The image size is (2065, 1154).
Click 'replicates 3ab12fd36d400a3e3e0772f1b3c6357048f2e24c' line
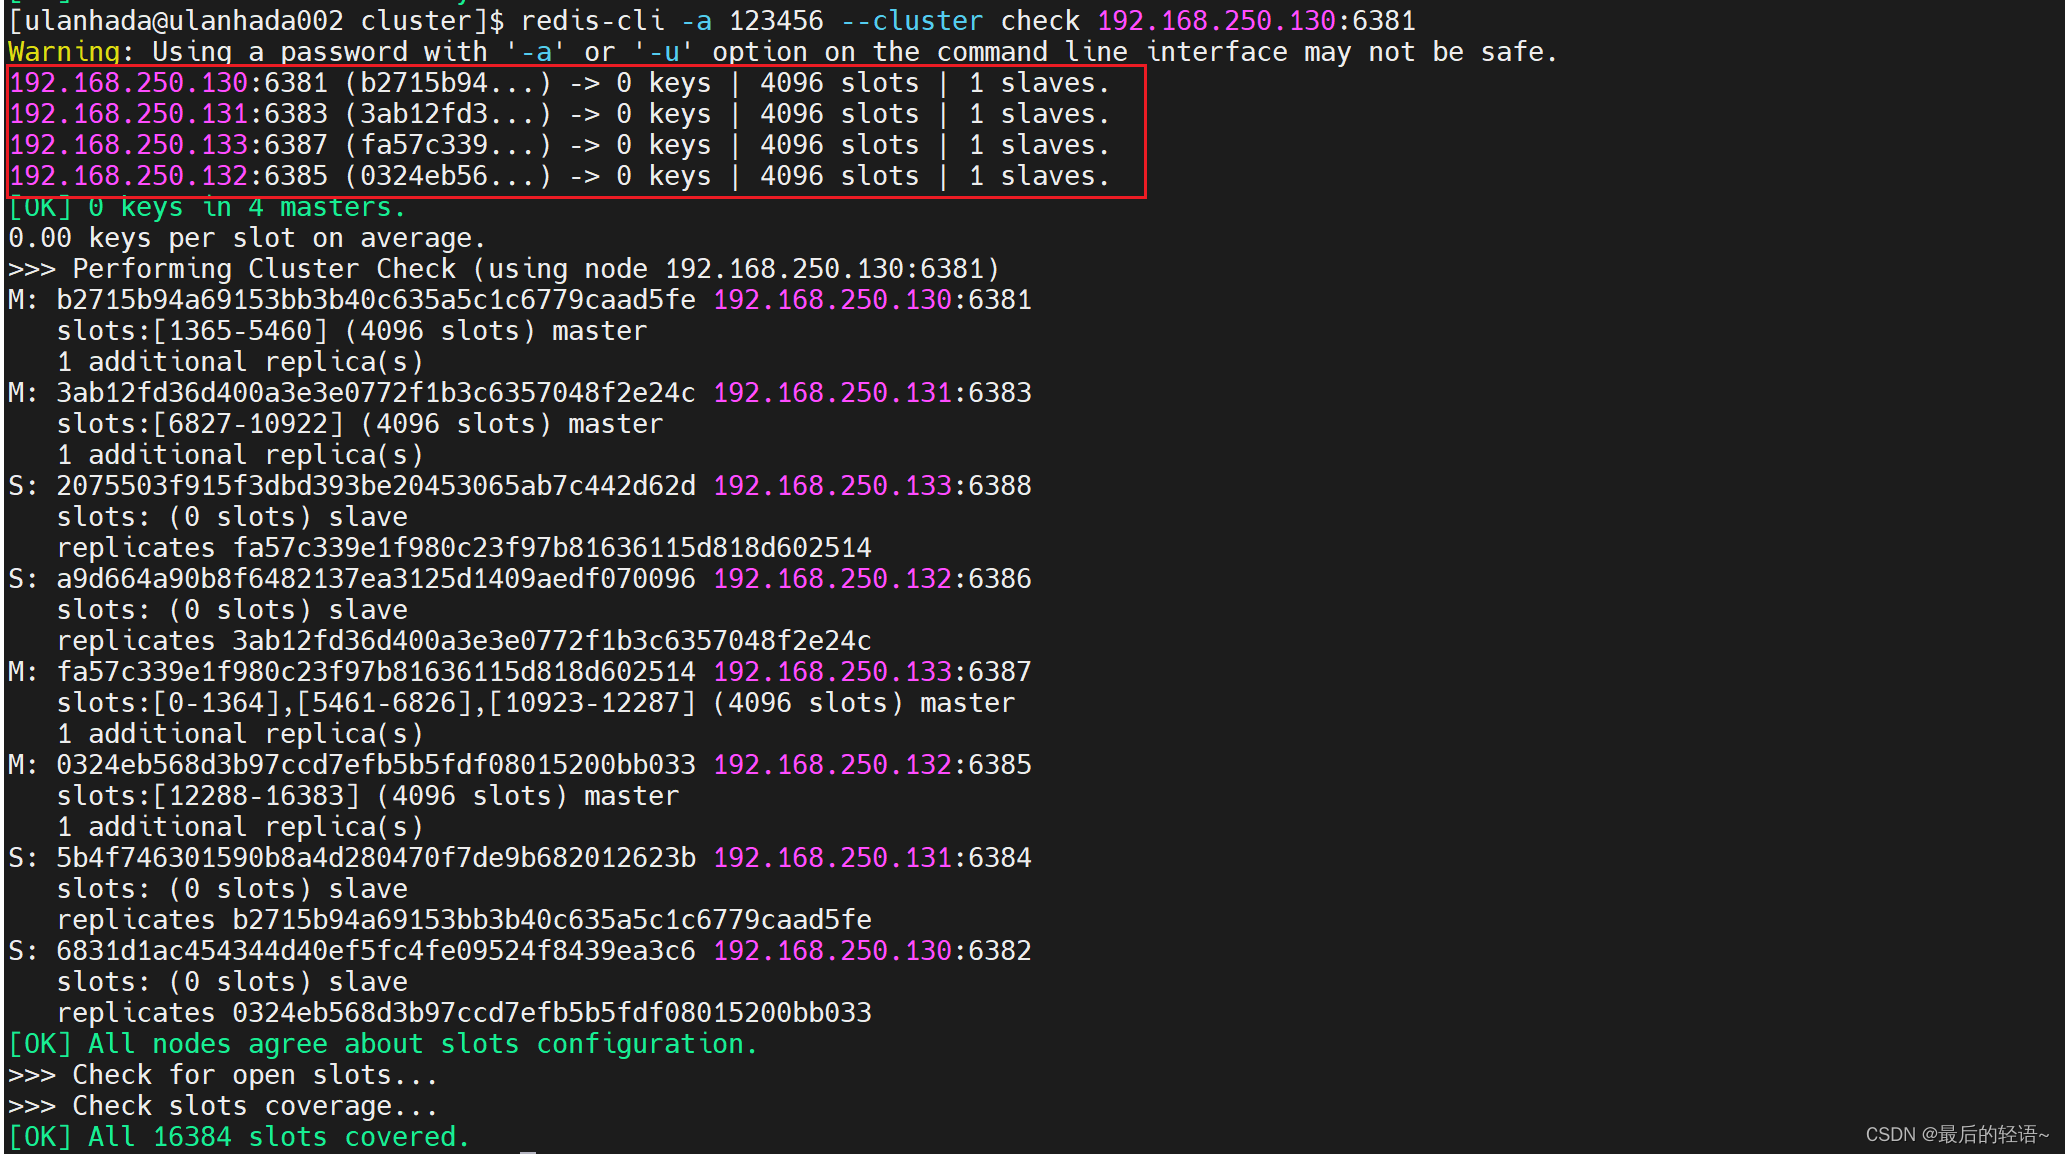pyautogui.click(x=464, y=641)
